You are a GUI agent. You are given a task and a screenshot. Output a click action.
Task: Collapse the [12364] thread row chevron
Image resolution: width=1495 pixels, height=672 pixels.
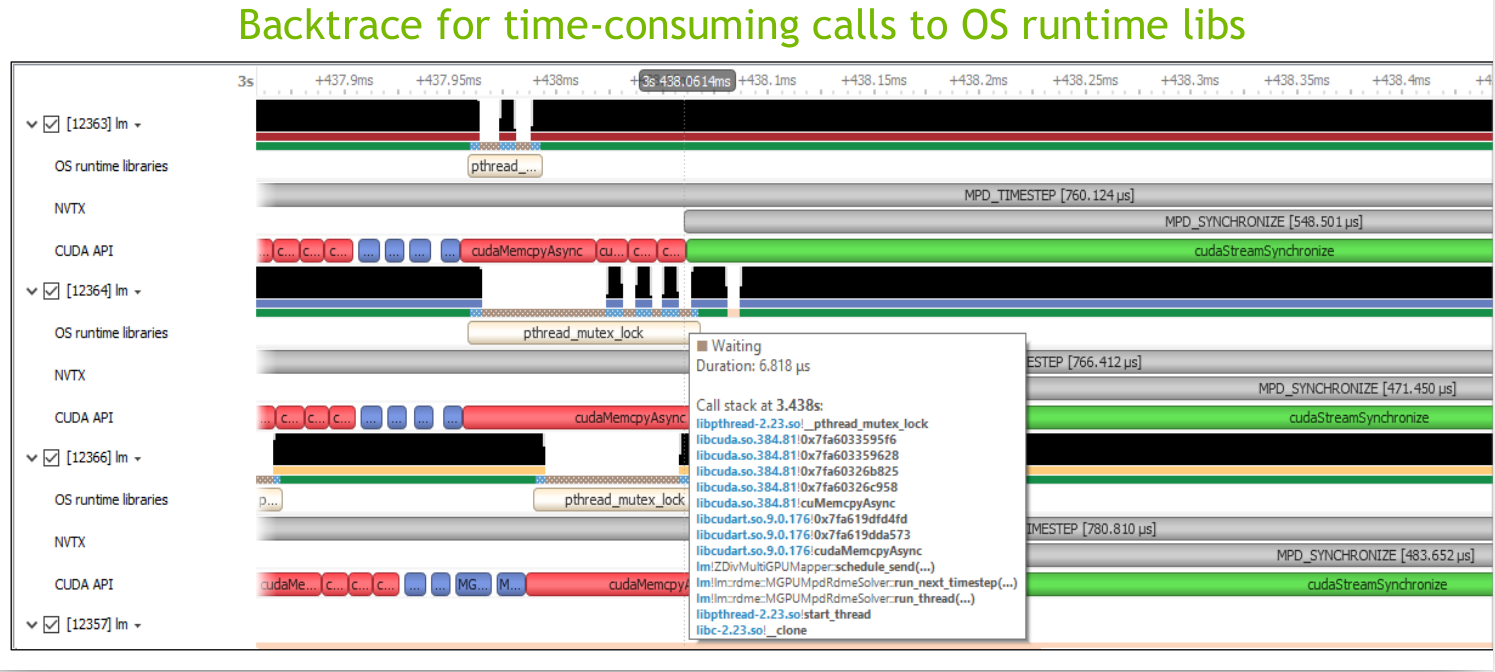click(32, 291)
